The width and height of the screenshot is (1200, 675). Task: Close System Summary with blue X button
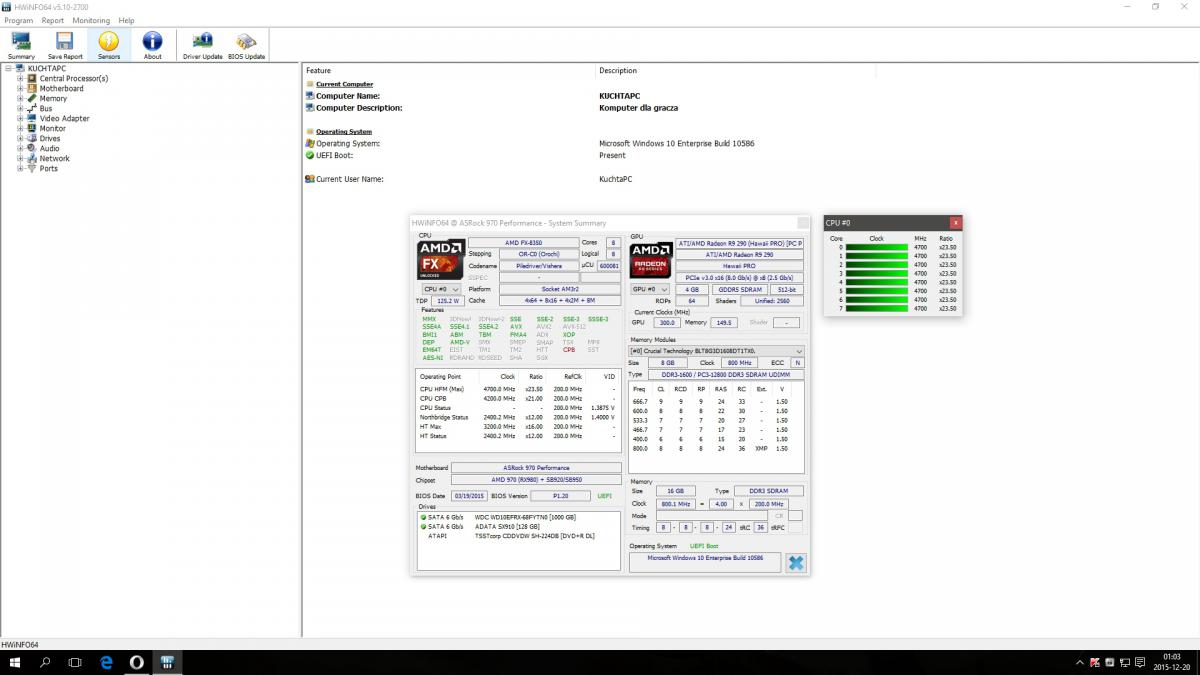(x=795, y=563)
